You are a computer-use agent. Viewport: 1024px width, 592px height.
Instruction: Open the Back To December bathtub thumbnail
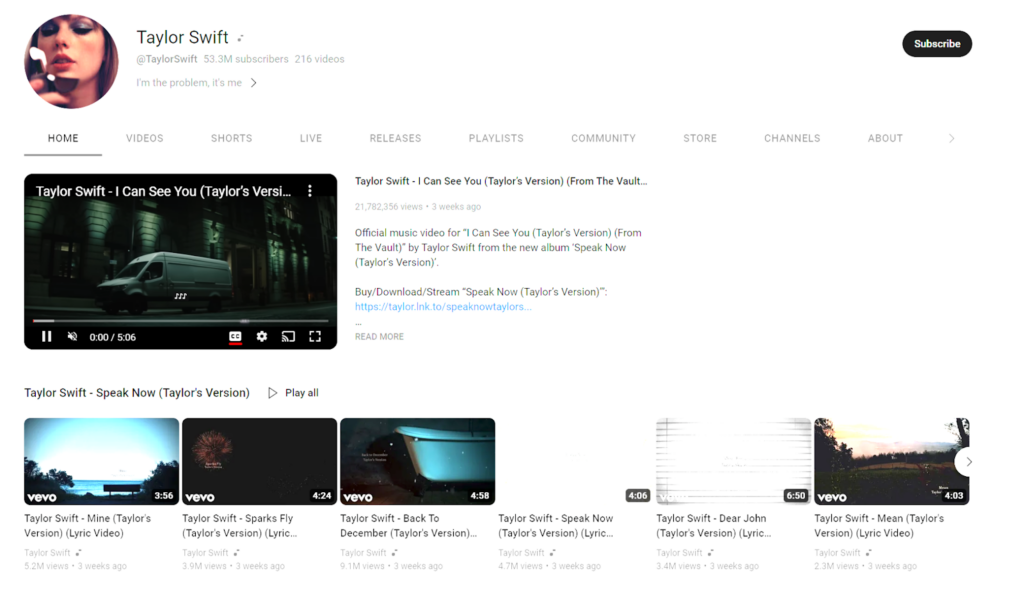417,461
